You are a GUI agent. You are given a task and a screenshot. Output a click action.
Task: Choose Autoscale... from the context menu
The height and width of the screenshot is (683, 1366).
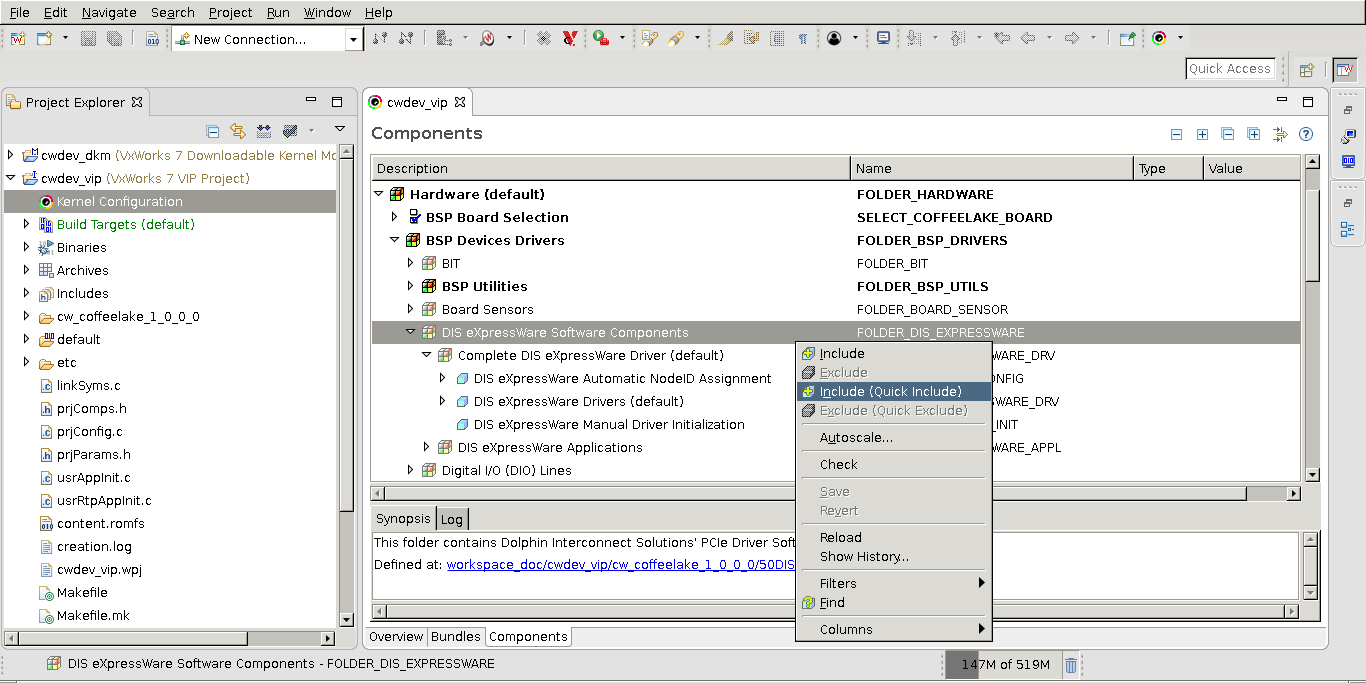click(893, 437)
